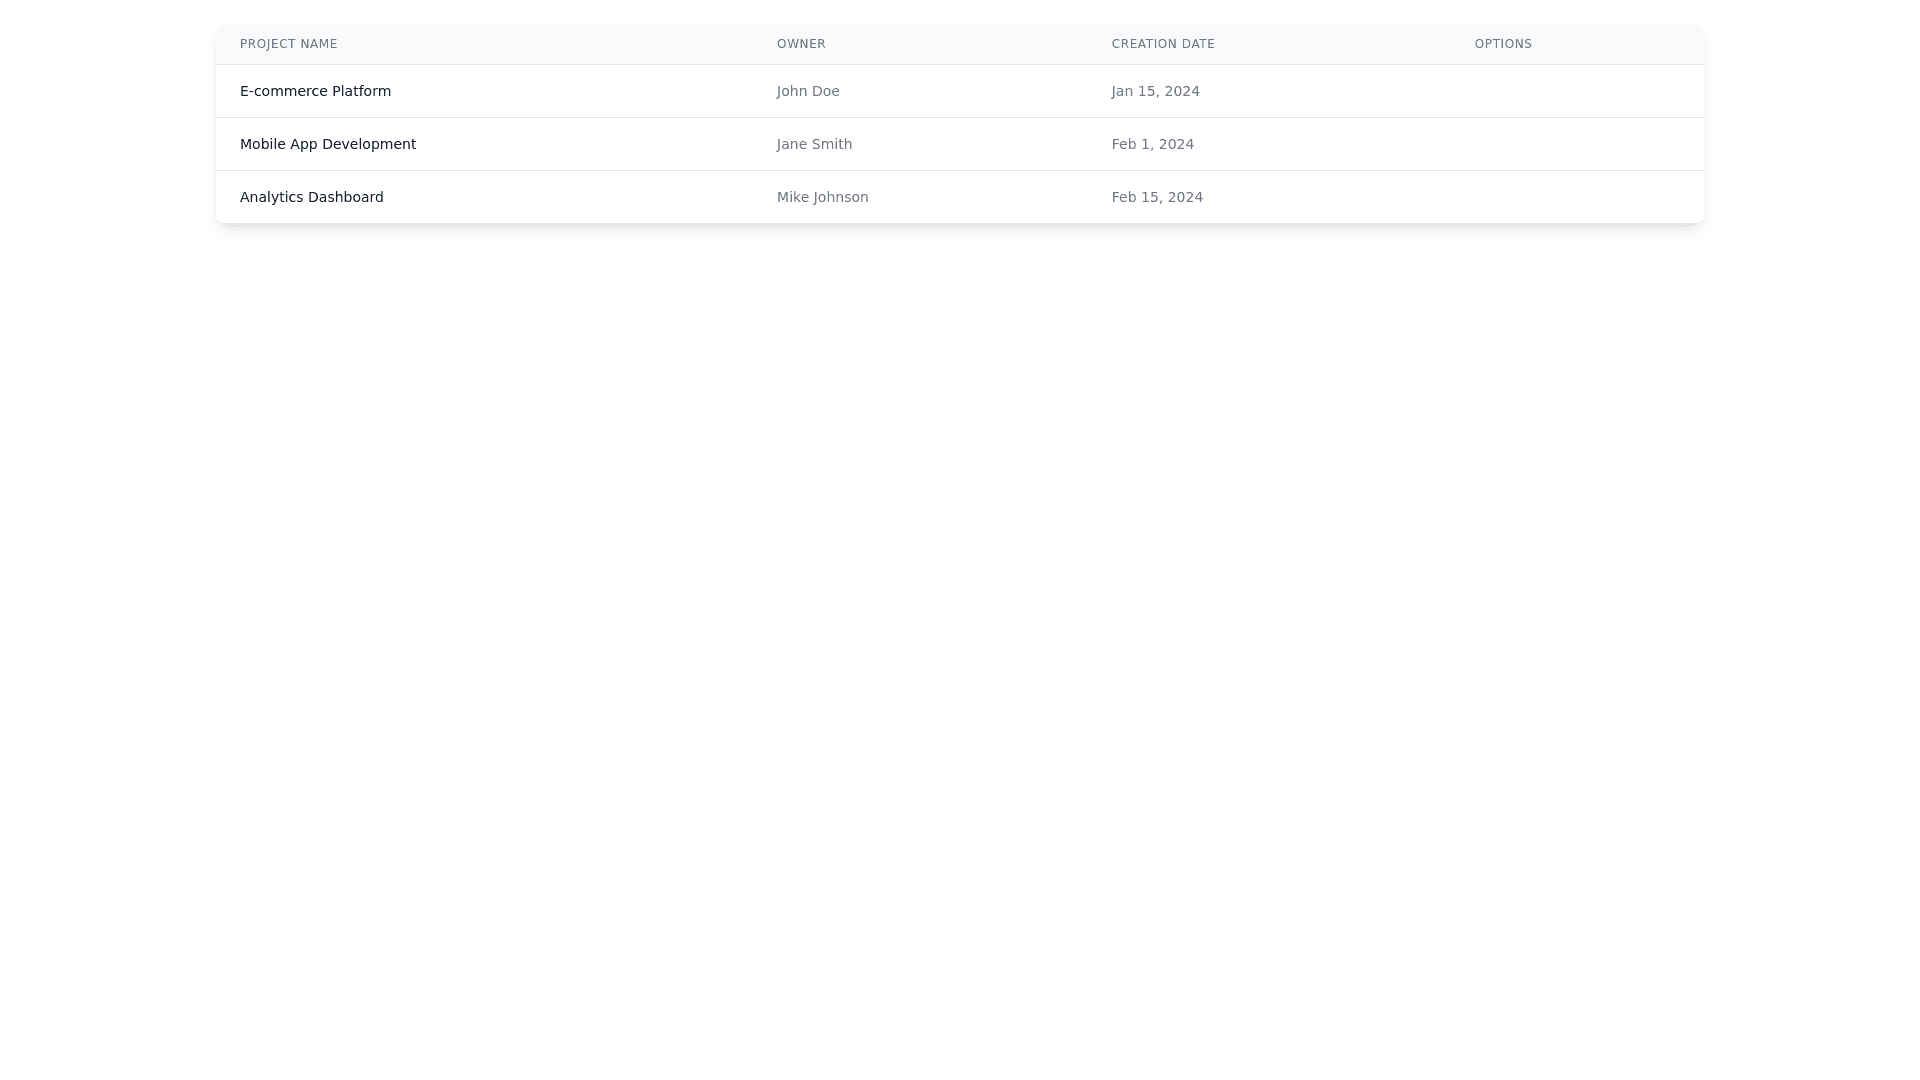This screenshot has height=1080, width=1920.
Task: Click empty space between Mike Johnson and Feb 15
Action: pos(990,197)
